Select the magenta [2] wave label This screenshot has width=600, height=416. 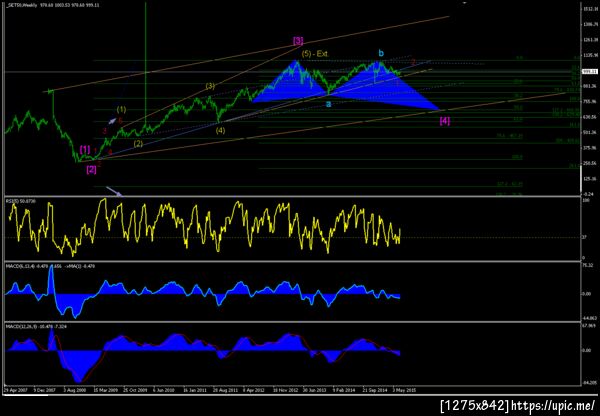91,170
